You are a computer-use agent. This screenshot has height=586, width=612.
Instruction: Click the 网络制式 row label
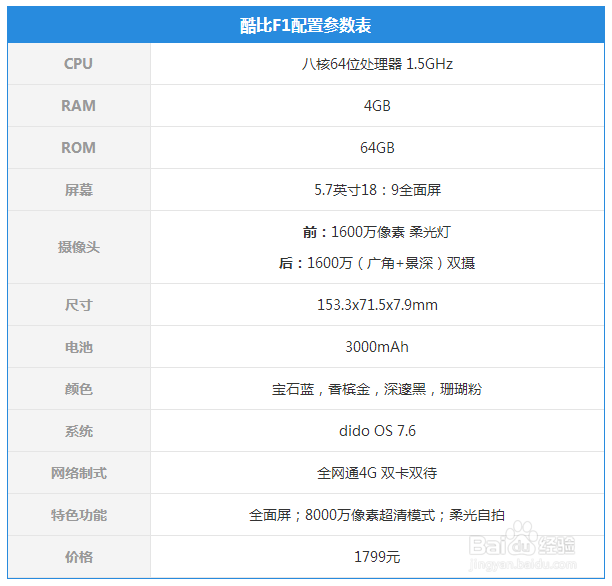pyautogui.click(x=78, y=473)
